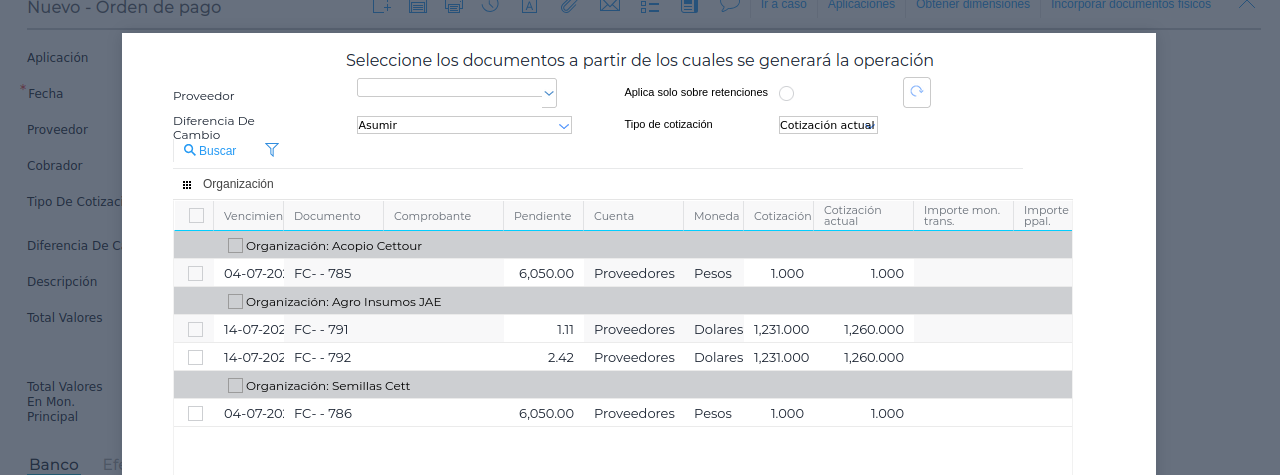Viewport: 1280px width, 475px height.
Task: Click the comment bubble icon in toolbar
Action: point(730,6)
